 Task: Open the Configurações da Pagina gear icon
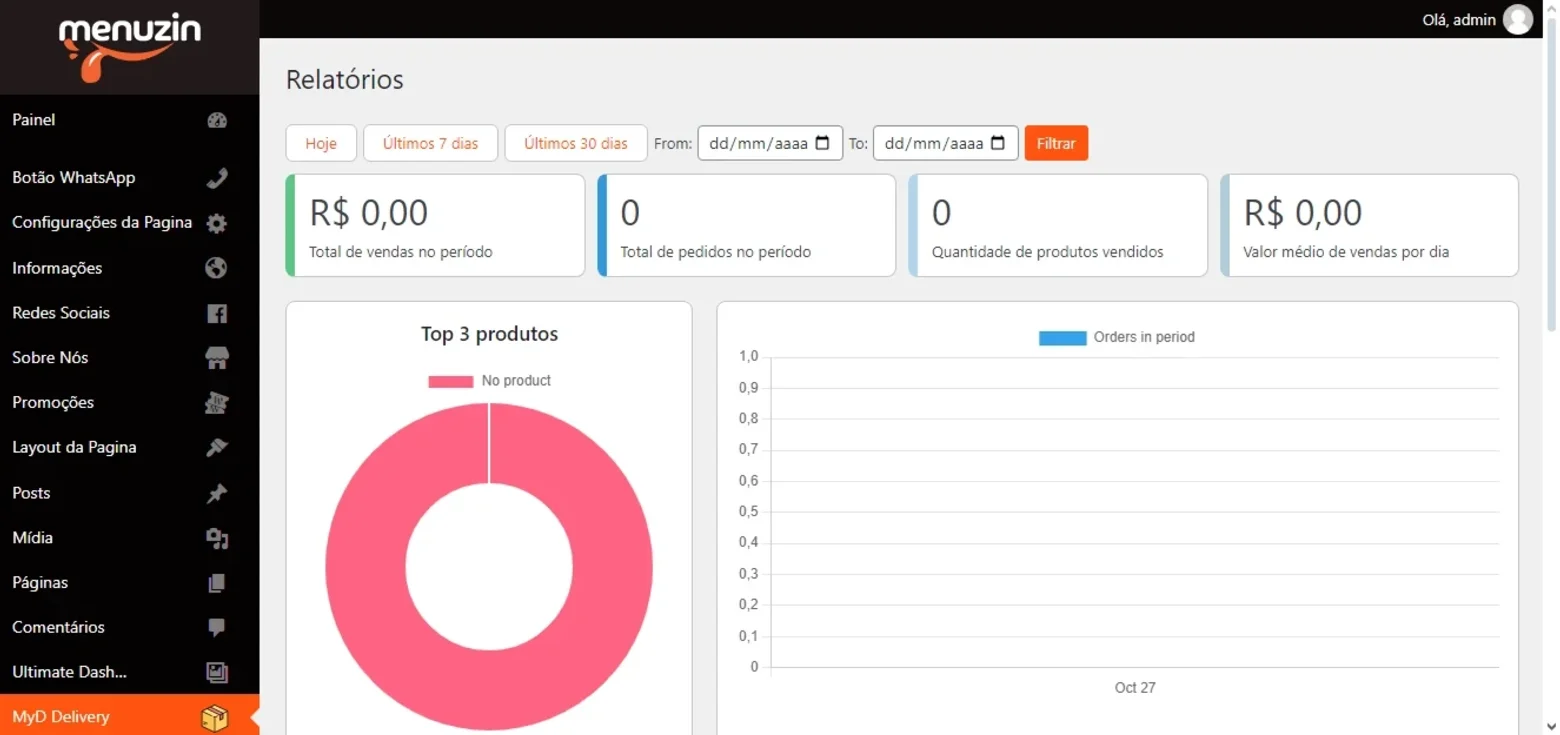coord(217,223)
